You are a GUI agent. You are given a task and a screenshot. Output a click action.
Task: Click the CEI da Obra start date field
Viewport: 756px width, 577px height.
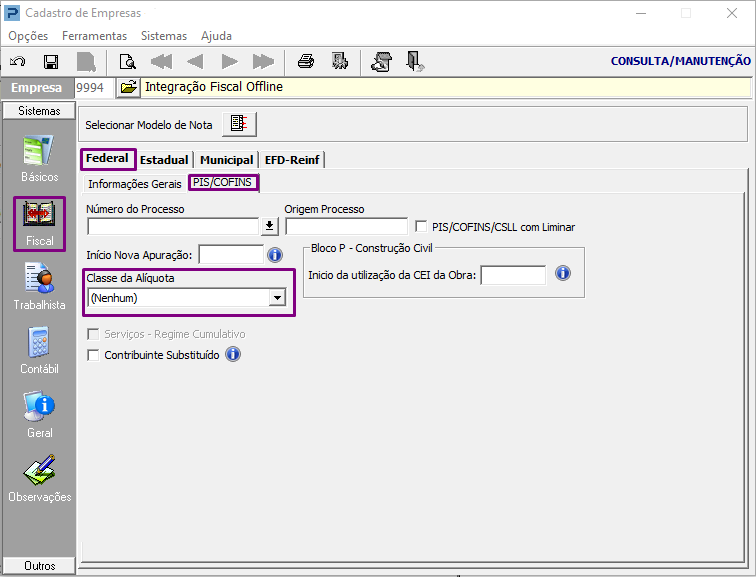513,275
